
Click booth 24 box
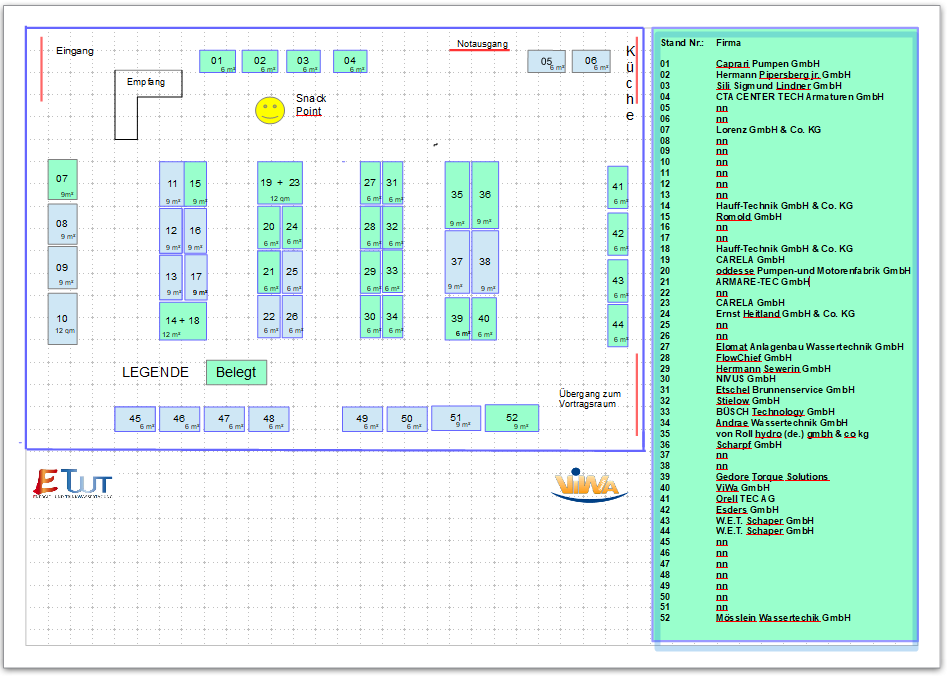click(x=292, y=228)
